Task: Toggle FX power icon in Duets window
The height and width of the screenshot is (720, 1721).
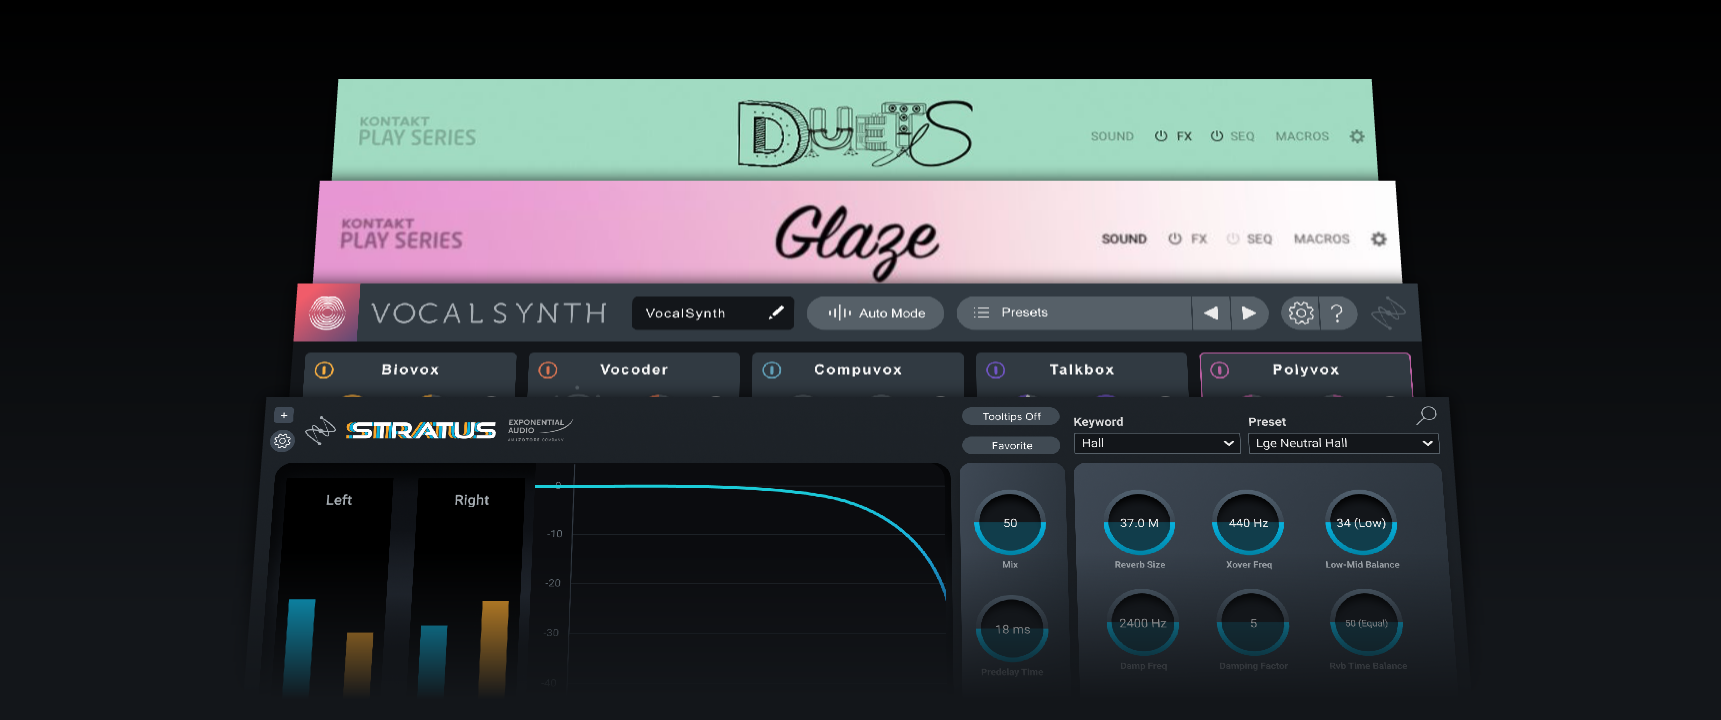Action: tap(1161, 136)
